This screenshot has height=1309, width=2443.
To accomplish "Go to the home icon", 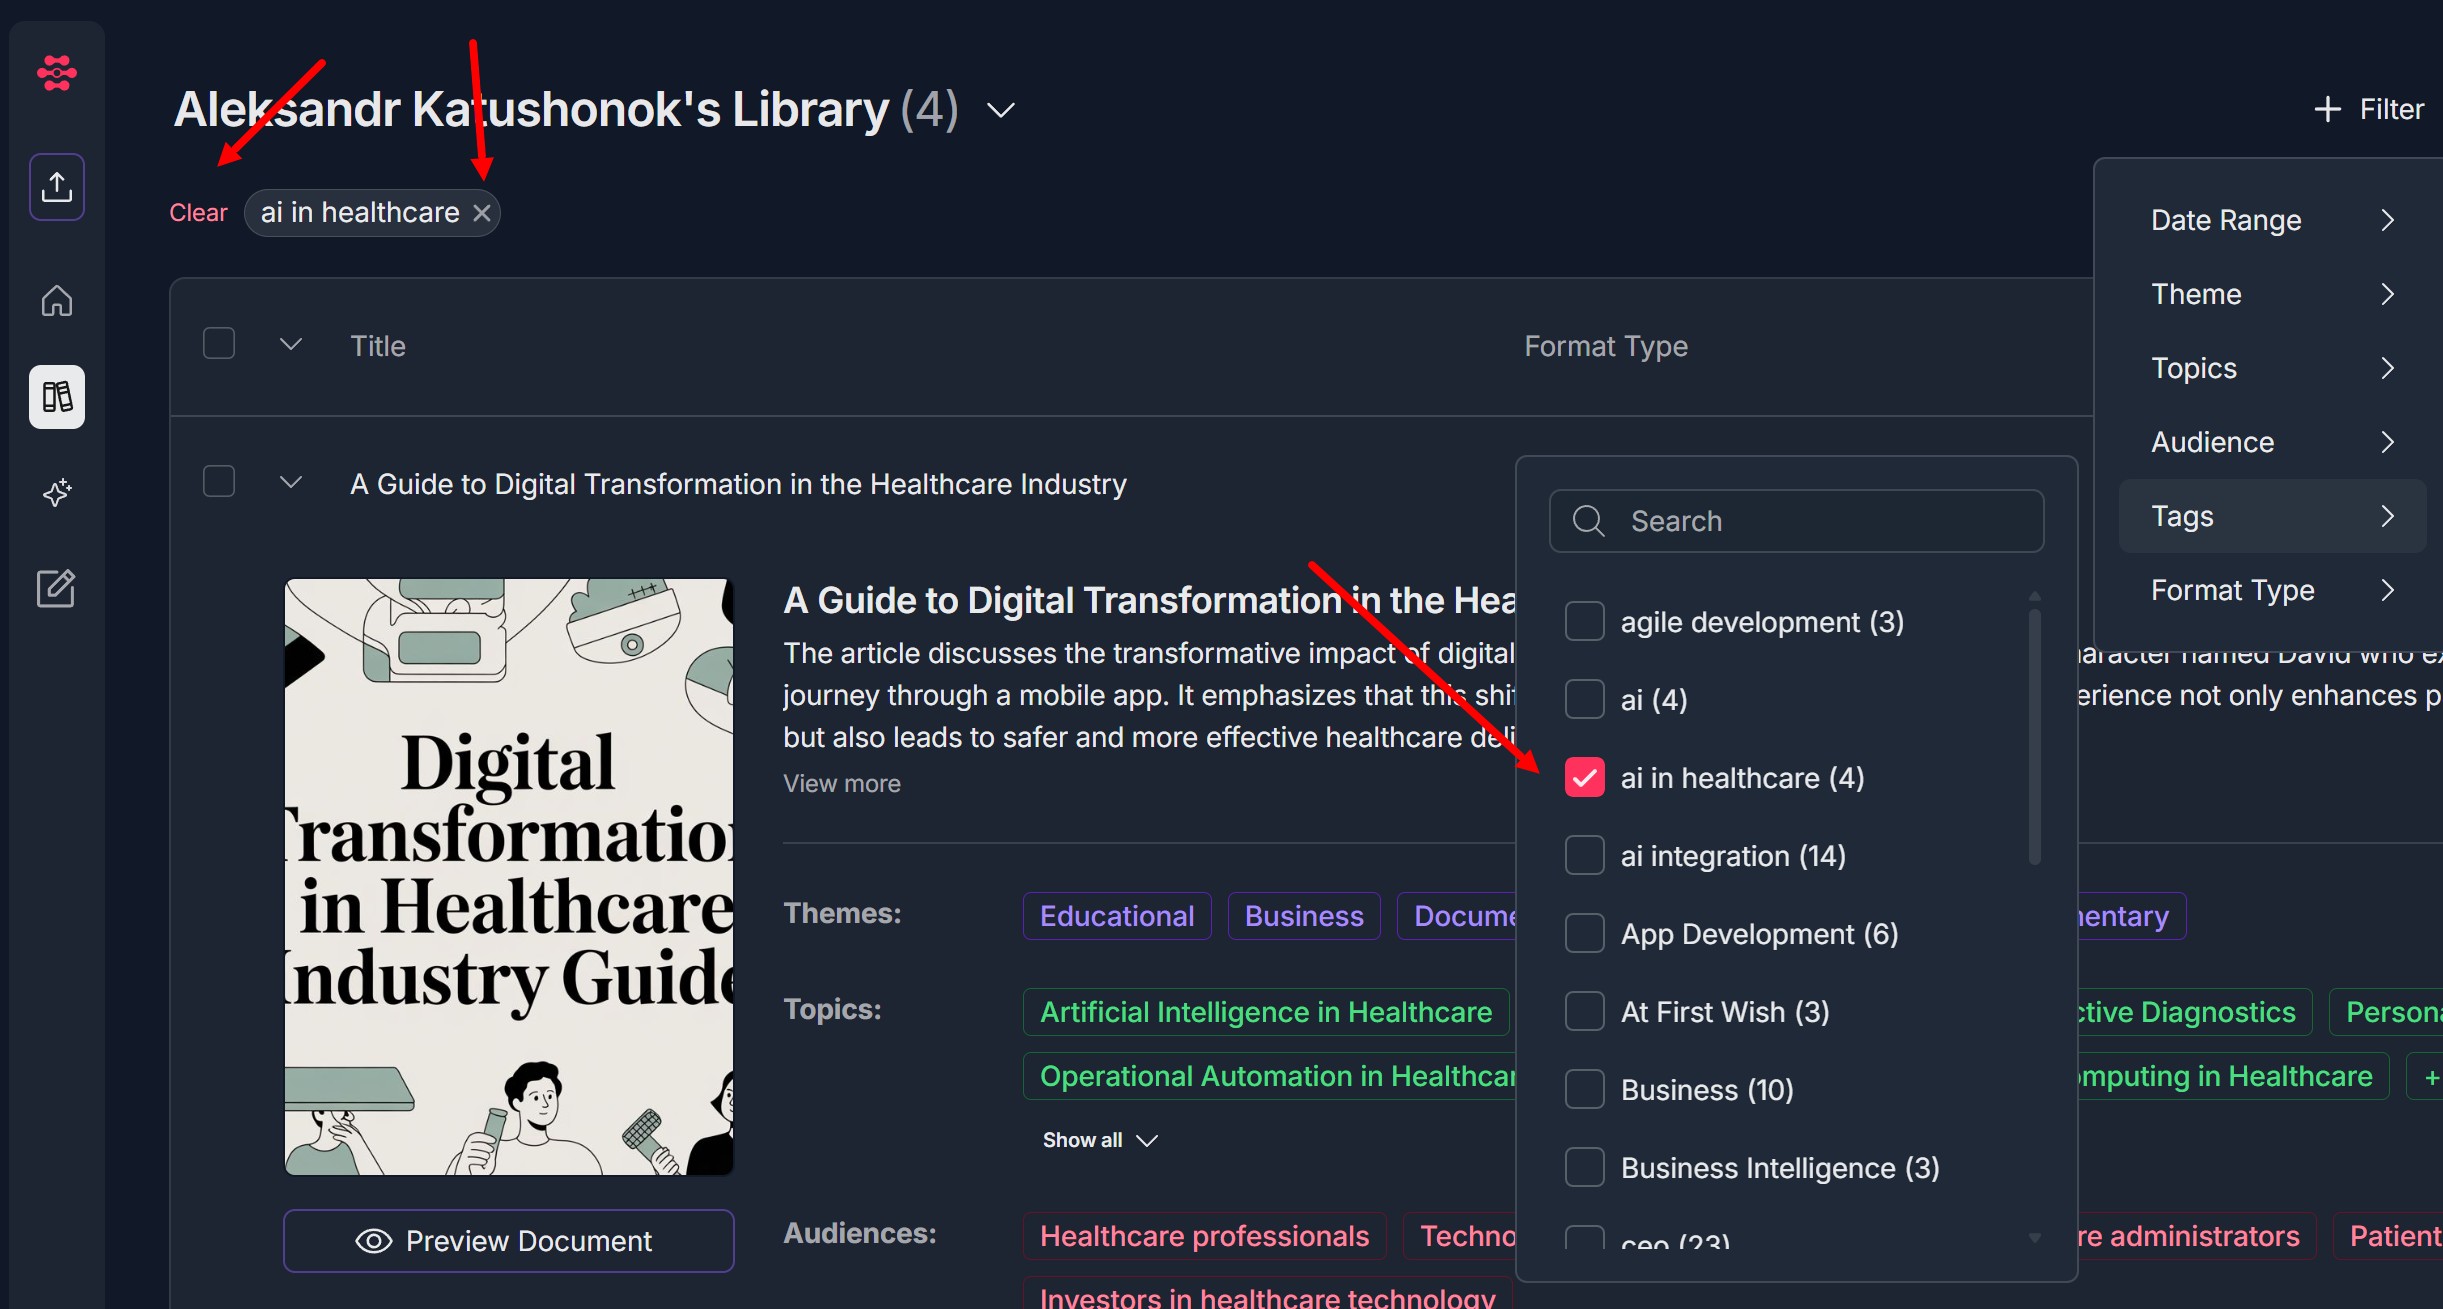I will (57, 301).
